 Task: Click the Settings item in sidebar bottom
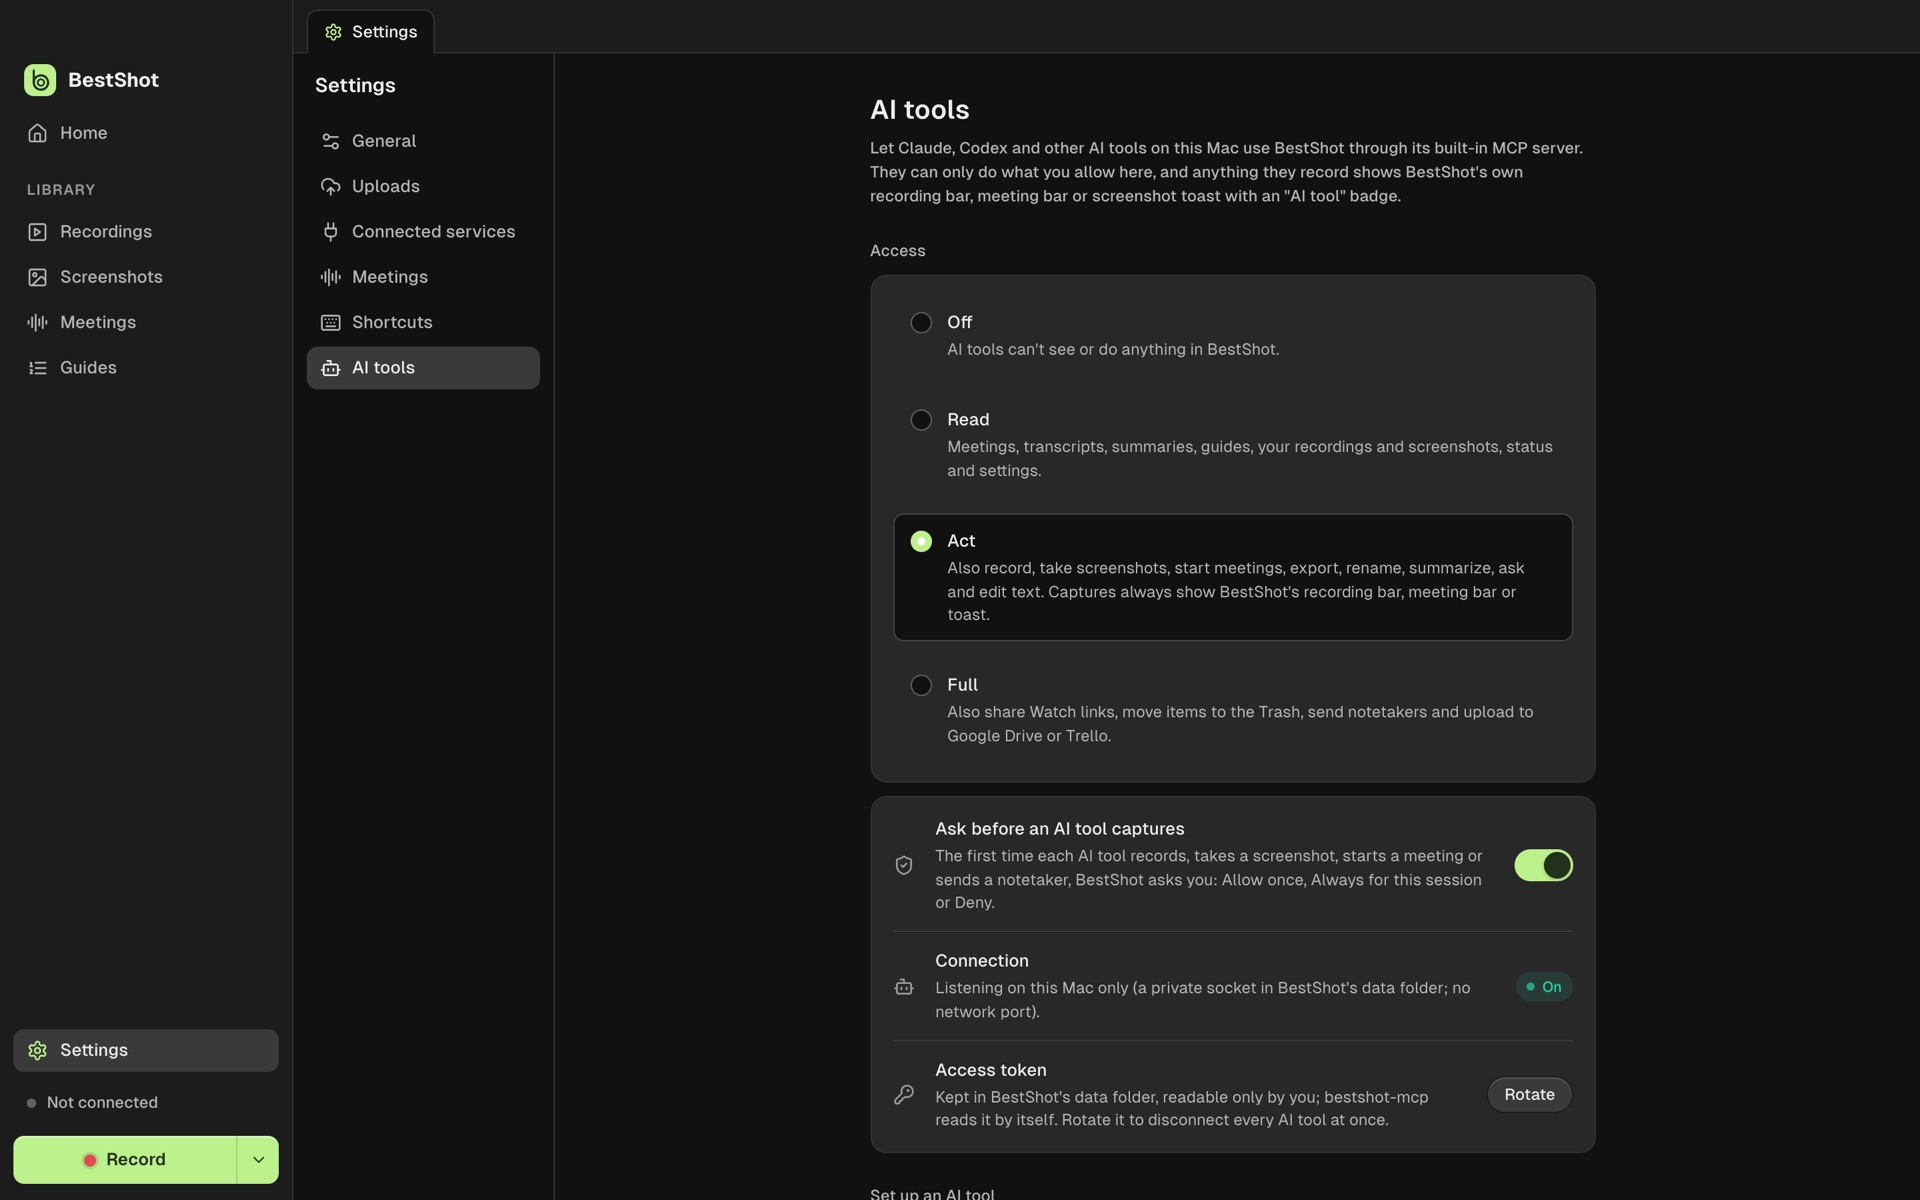pos(146,1051)
